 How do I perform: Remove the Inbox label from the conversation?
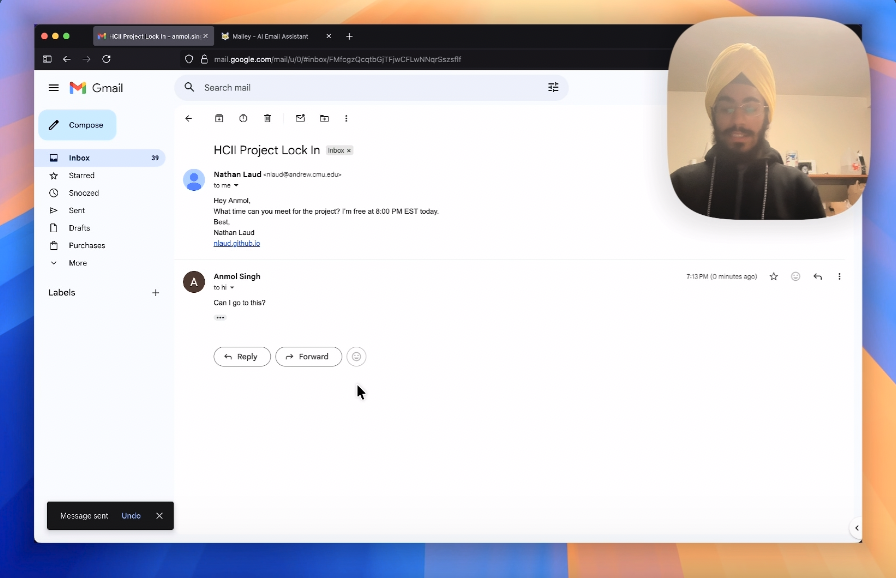349,151
